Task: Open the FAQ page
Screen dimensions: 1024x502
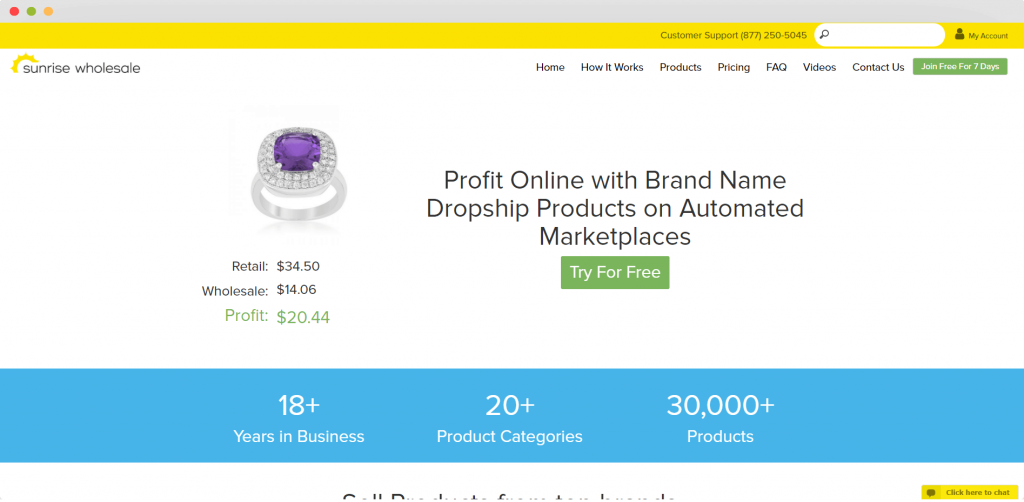Action: tap(776, 67)
